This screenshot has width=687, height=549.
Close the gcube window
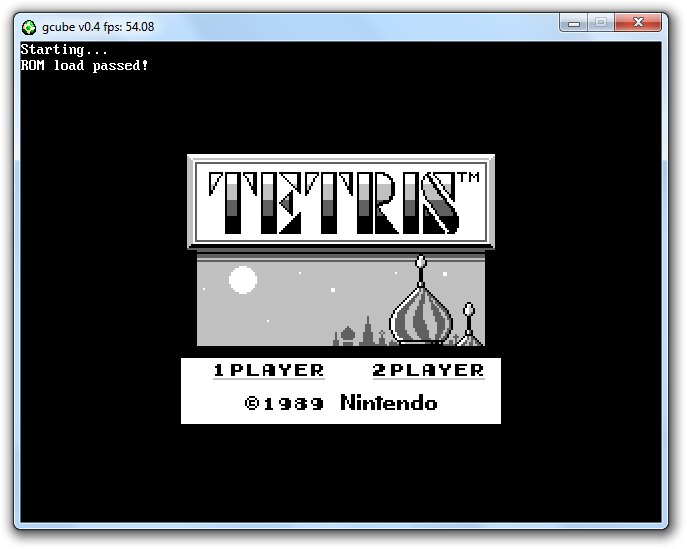tap(638, 22)
